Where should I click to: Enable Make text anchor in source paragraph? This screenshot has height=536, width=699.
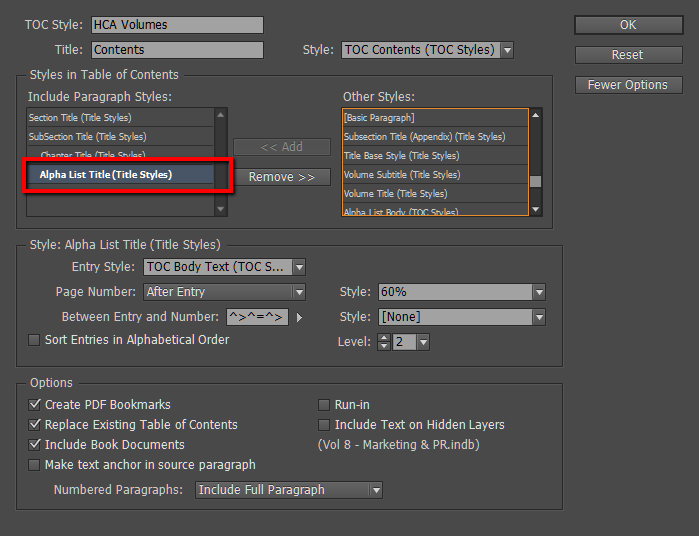34,465
